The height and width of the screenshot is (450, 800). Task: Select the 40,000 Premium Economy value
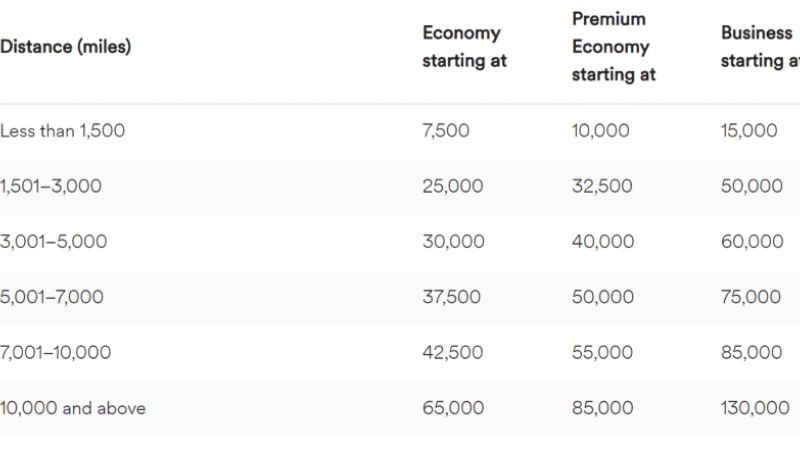pyautogui.click(x=603, y=241)
